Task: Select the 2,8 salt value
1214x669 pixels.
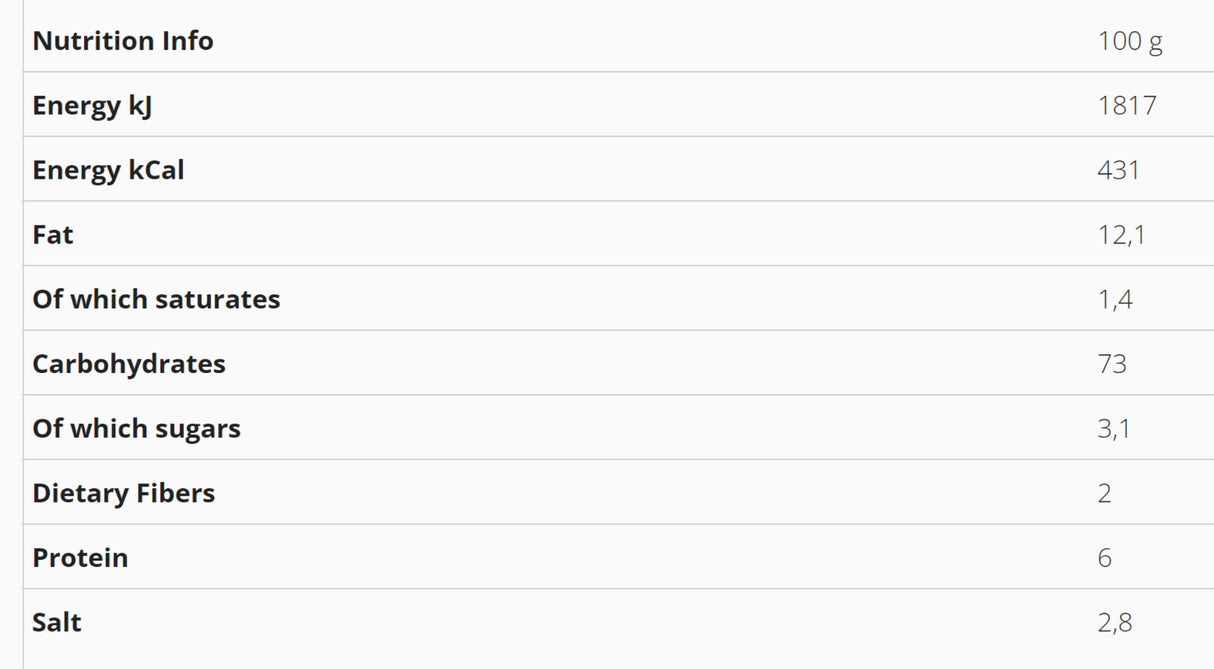Action: coord(1115,622)
